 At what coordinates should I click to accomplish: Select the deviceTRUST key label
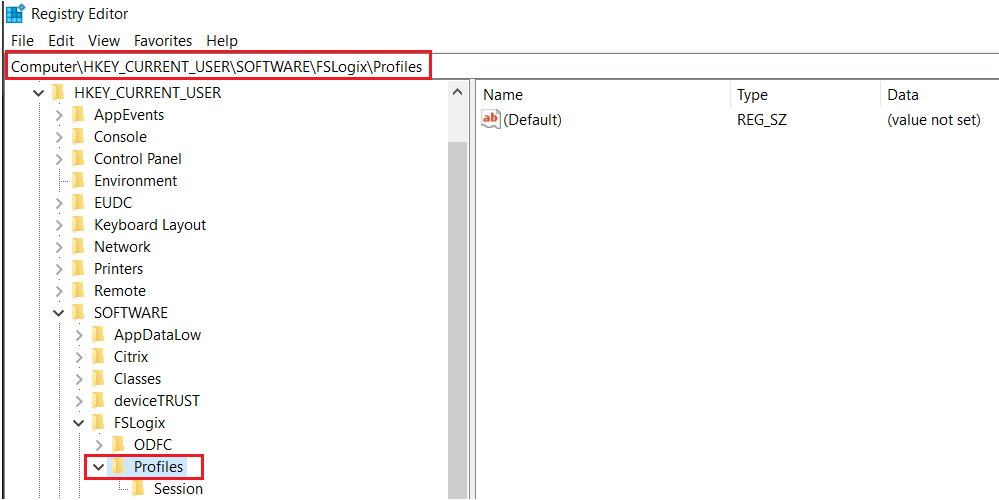pyautogui.click(x=157, y=401)
